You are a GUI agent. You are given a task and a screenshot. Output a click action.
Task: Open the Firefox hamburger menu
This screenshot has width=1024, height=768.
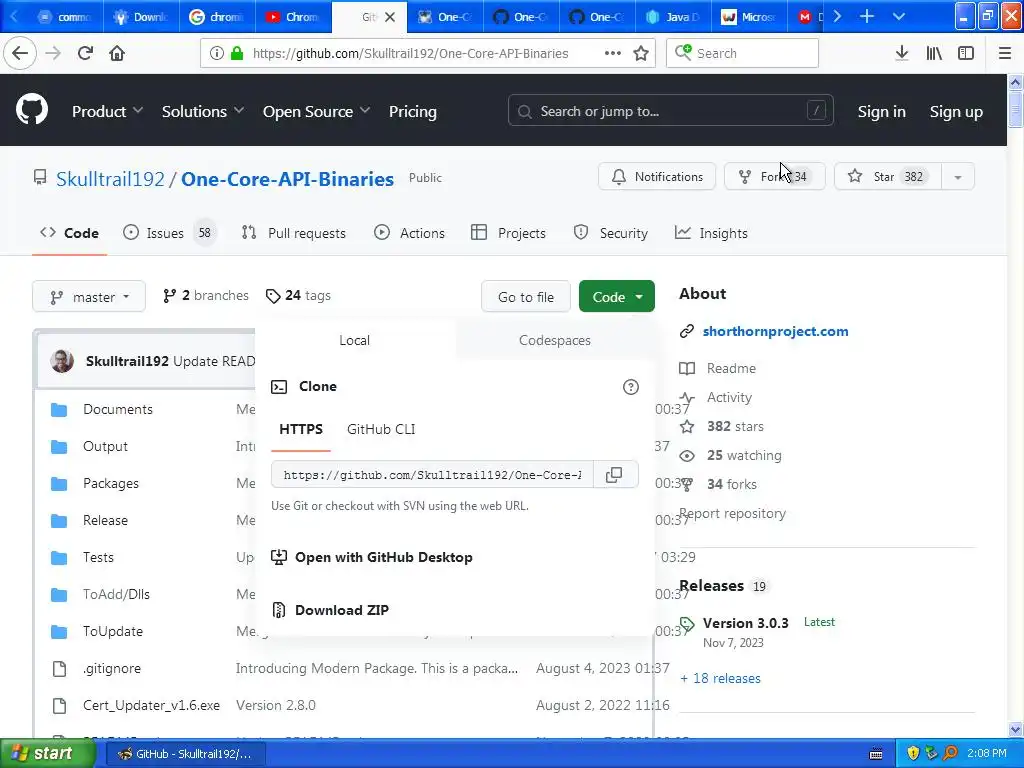pyautogui.click(x=1004, y=54)
